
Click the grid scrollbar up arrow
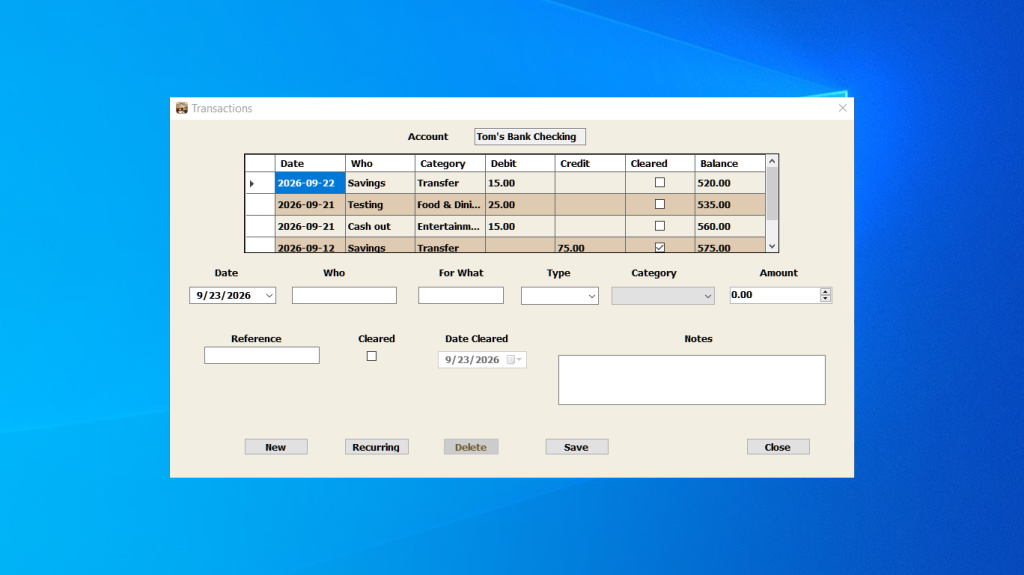[x=772, y=161]
